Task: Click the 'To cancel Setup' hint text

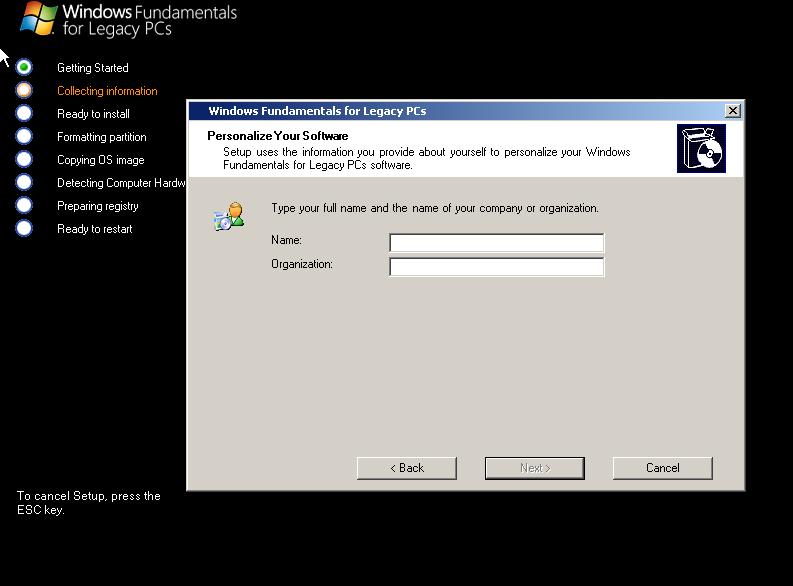Action: (89, 503)
